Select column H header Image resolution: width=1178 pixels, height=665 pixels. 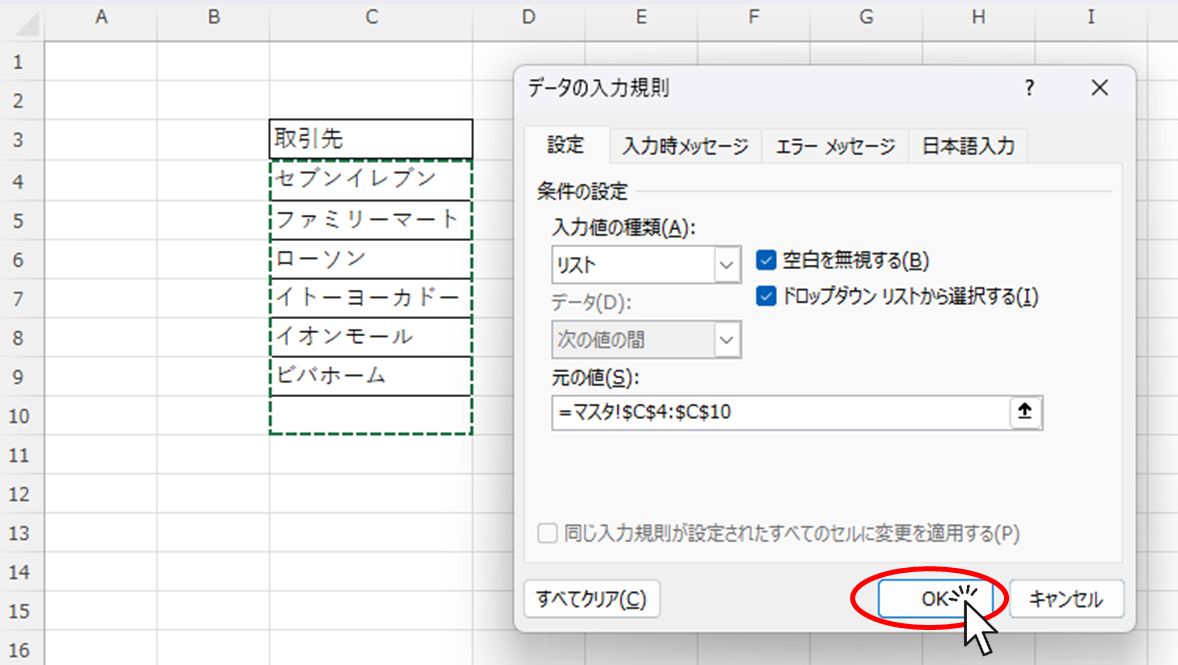tap(978, 18)
